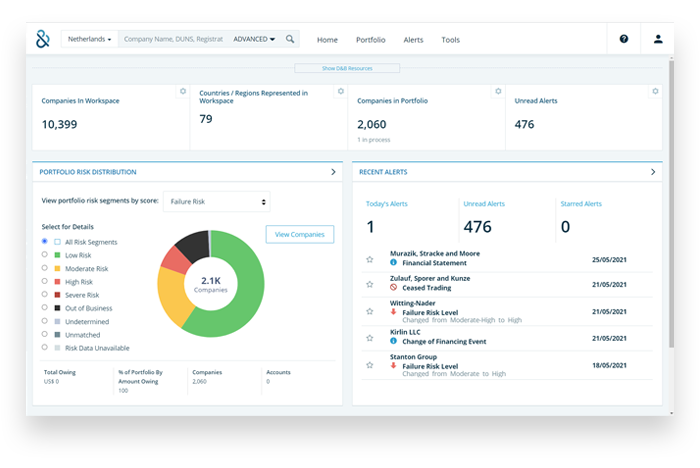Open Stanton Group company alert
Image resolution: width=700 pixels, height=468 pixels.
coord(413,357)
